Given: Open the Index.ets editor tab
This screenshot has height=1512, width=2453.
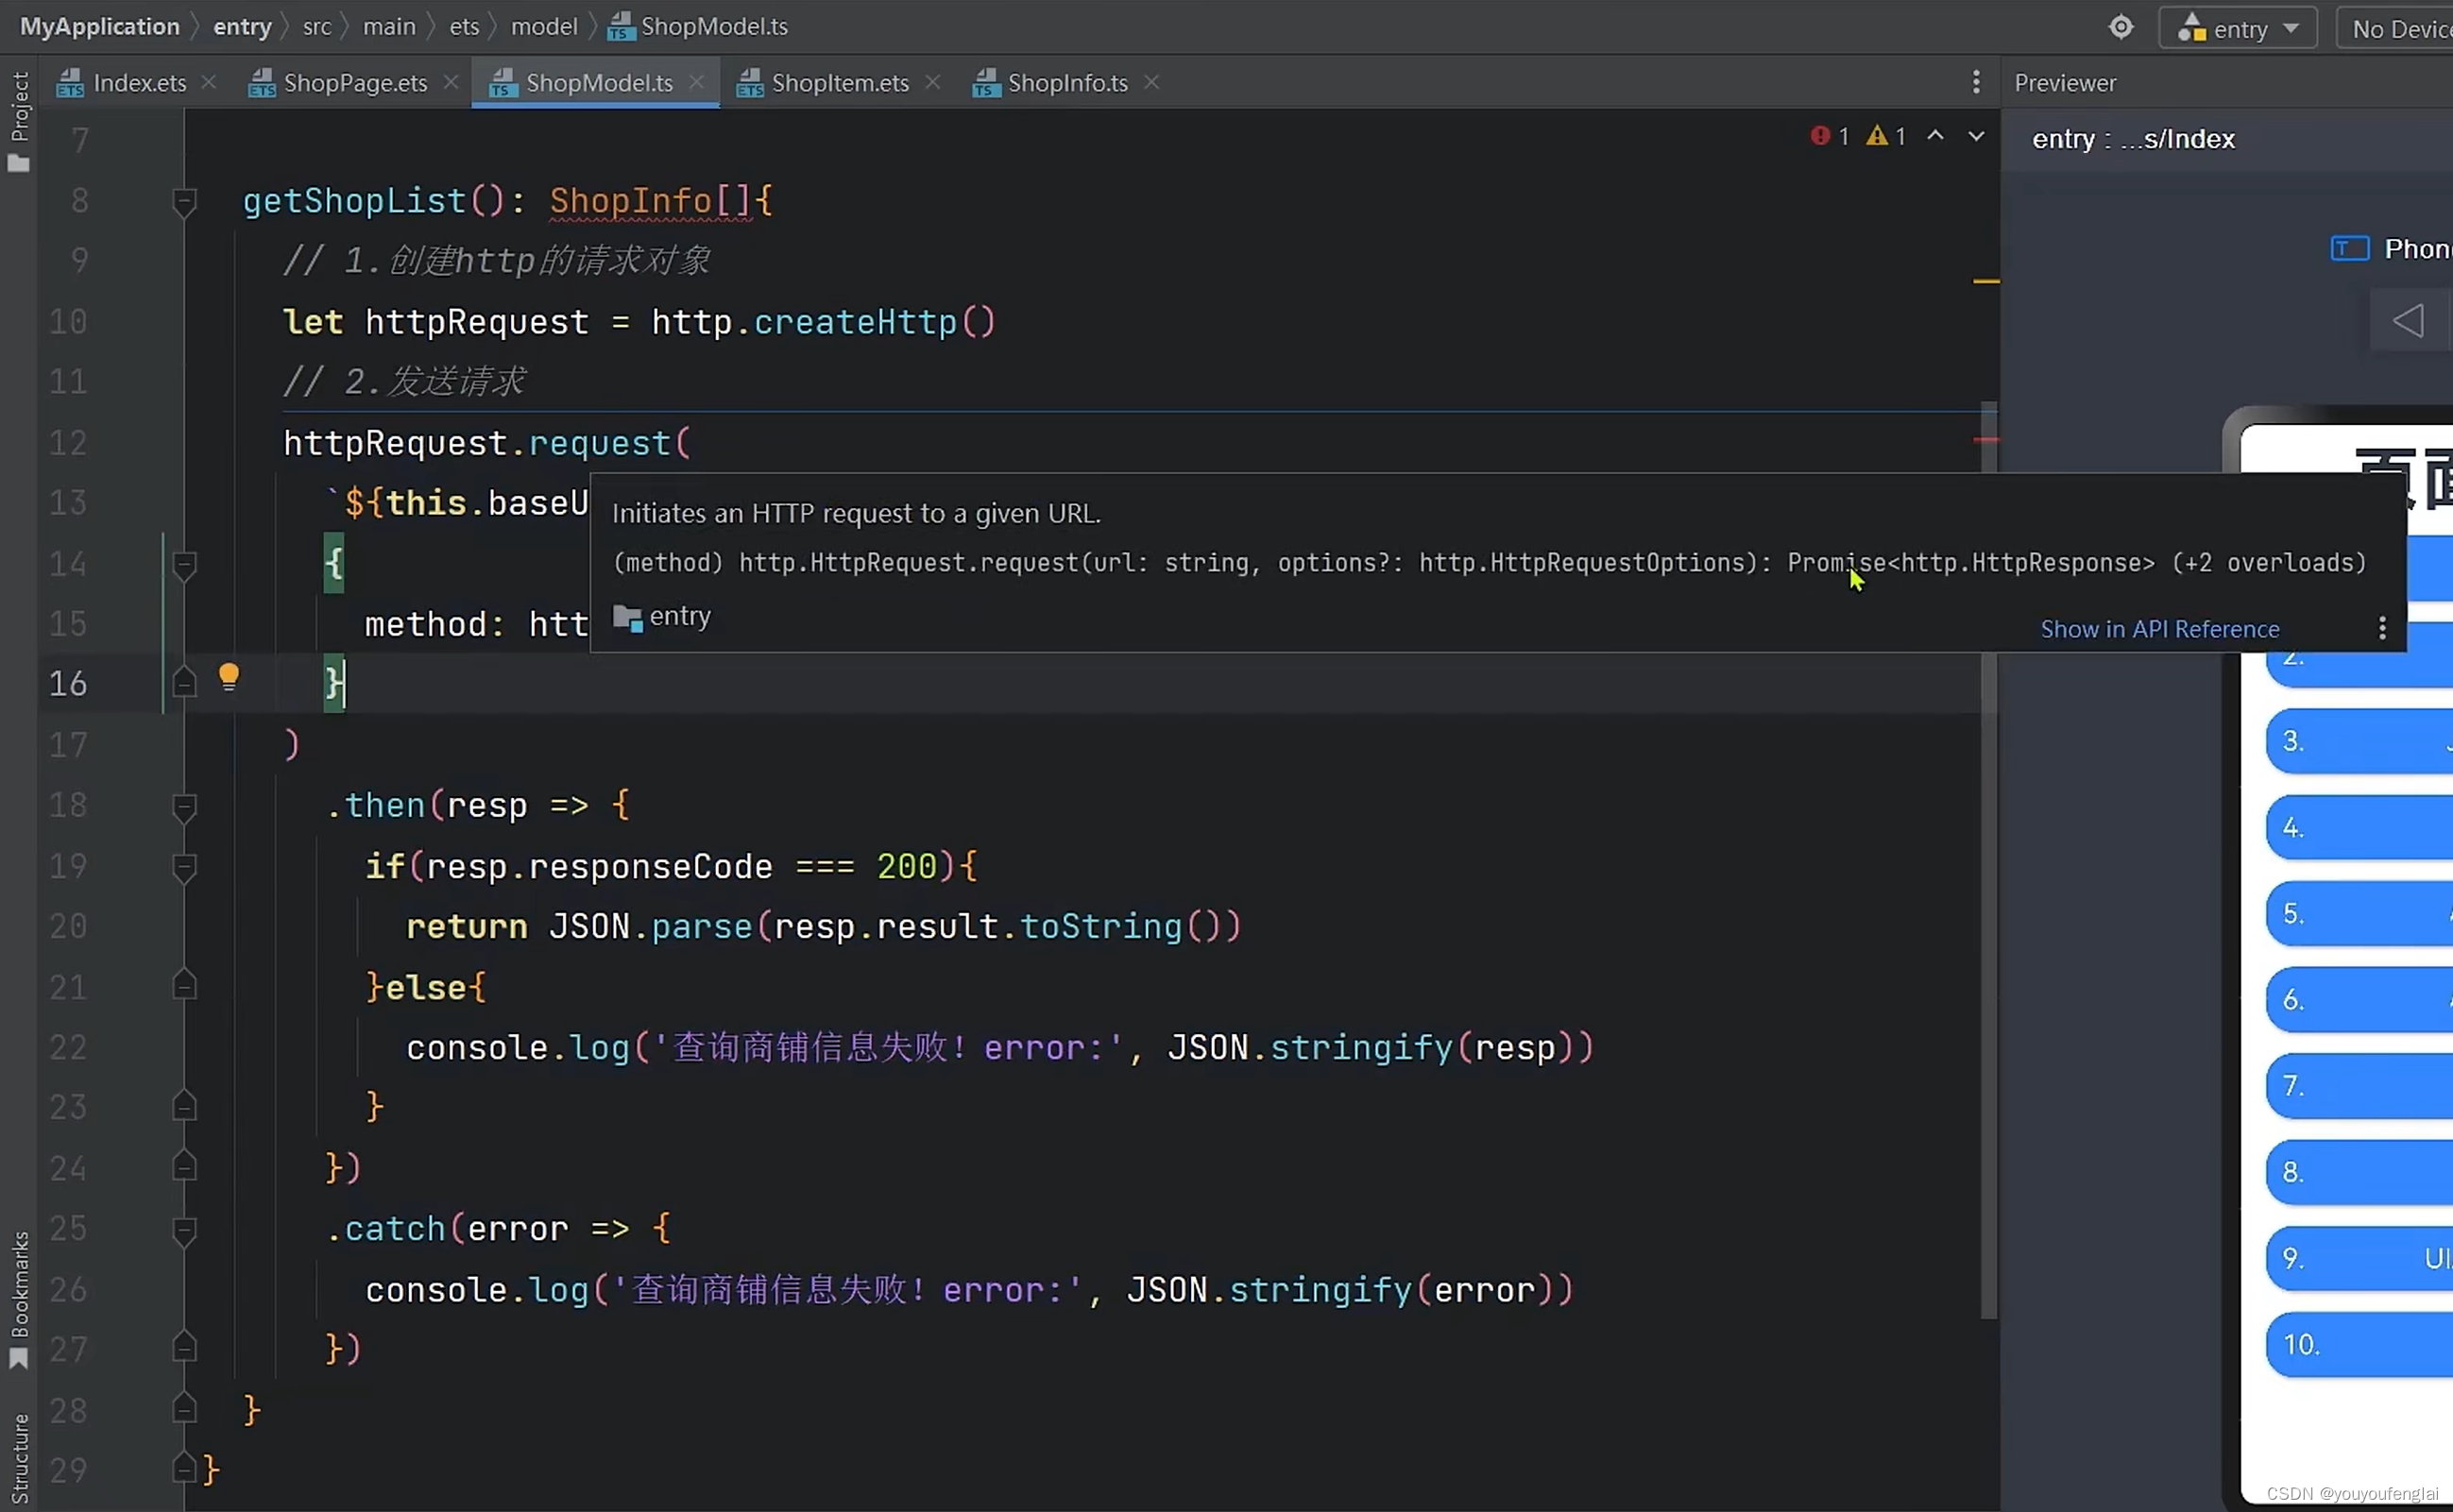Looking at the screenshot, I should pos(122,83).
